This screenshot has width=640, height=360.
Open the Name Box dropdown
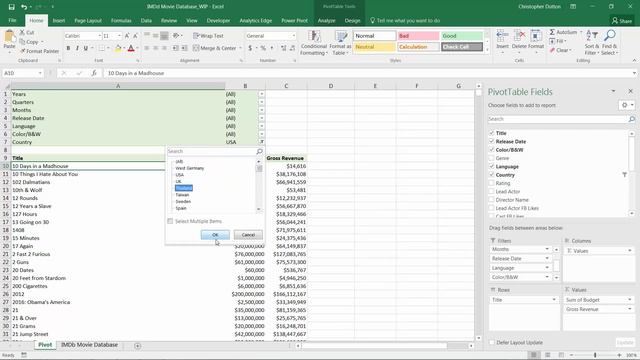coord(40,73)
